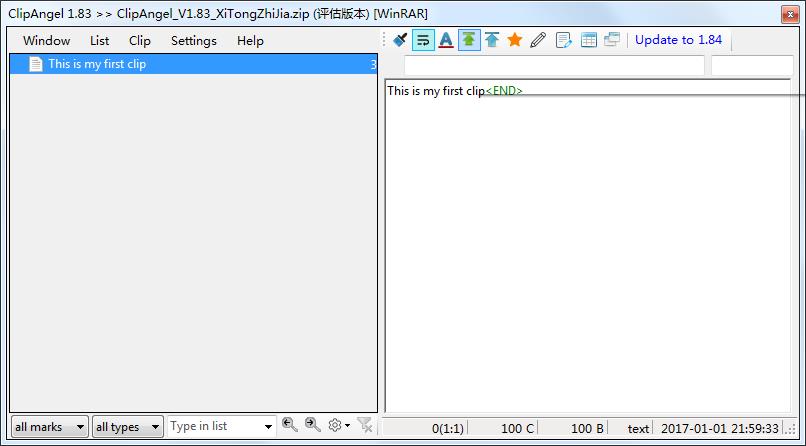Click the Update to 1.84 link
The image size is (806, 446).
click(679, 40)
